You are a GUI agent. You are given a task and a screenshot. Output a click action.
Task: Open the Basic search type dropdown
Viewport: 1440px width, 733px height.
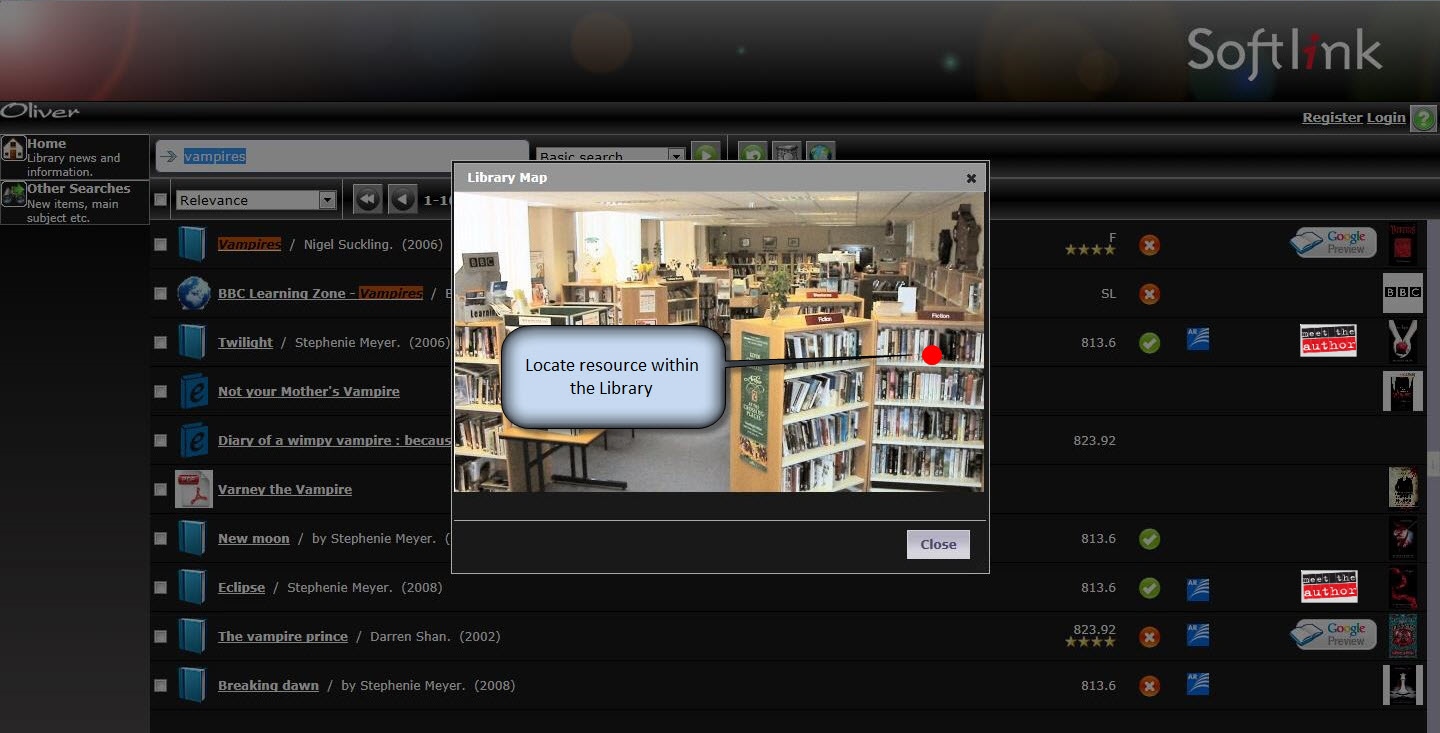pos(676,156)
